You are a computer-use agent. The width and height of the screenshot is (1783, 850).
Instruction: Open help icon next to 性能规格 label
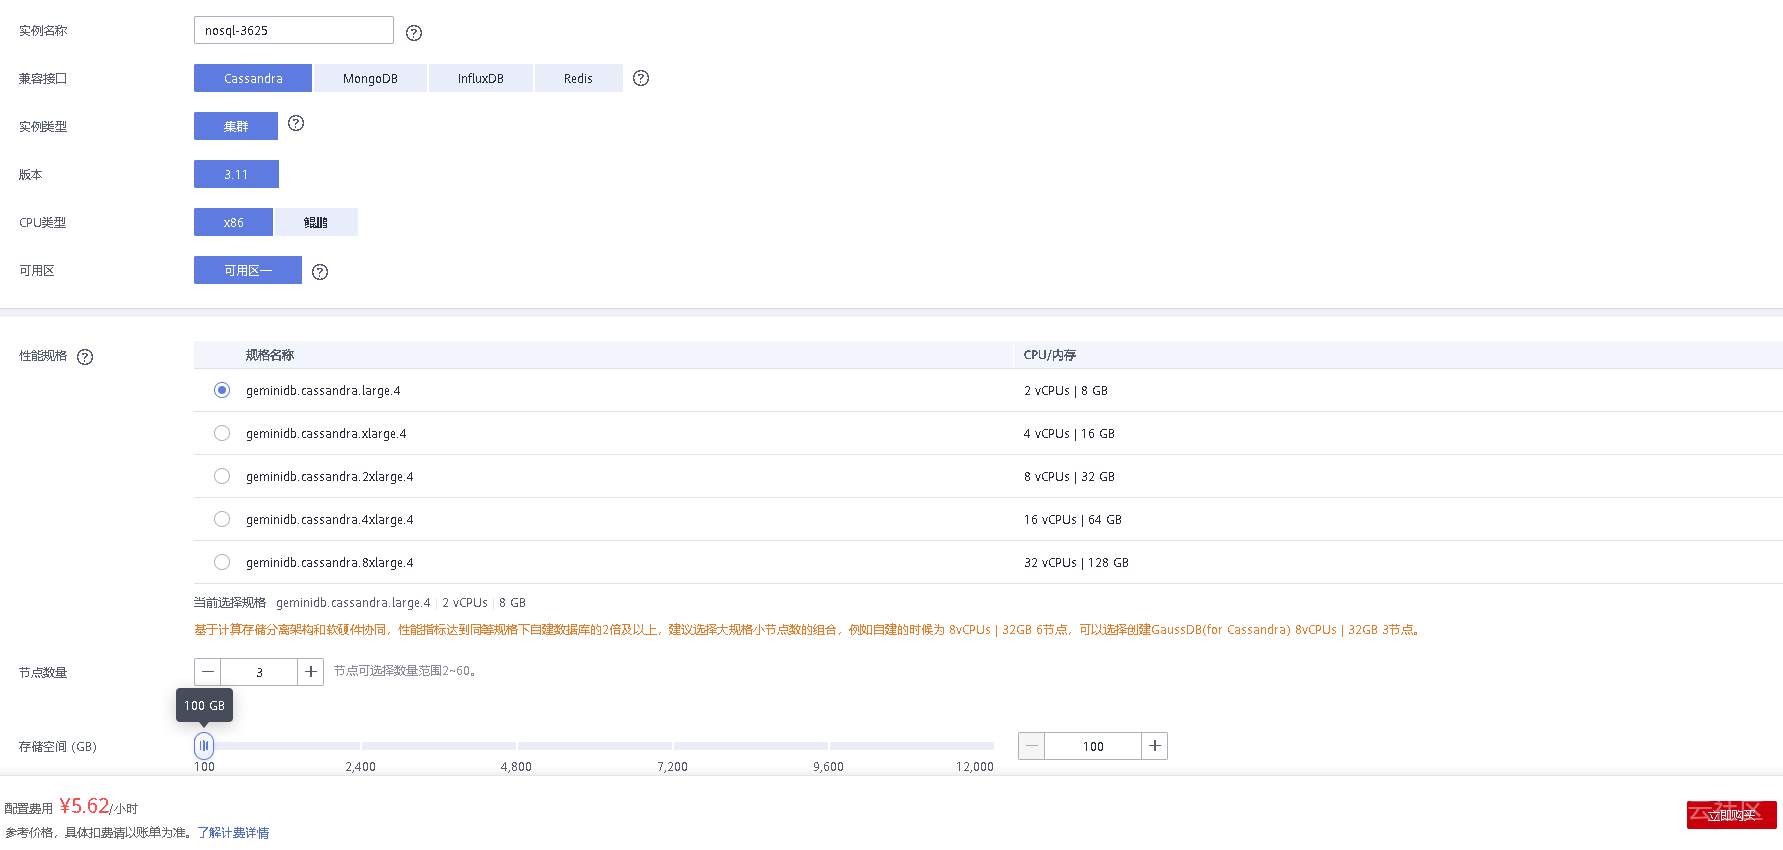85,357
